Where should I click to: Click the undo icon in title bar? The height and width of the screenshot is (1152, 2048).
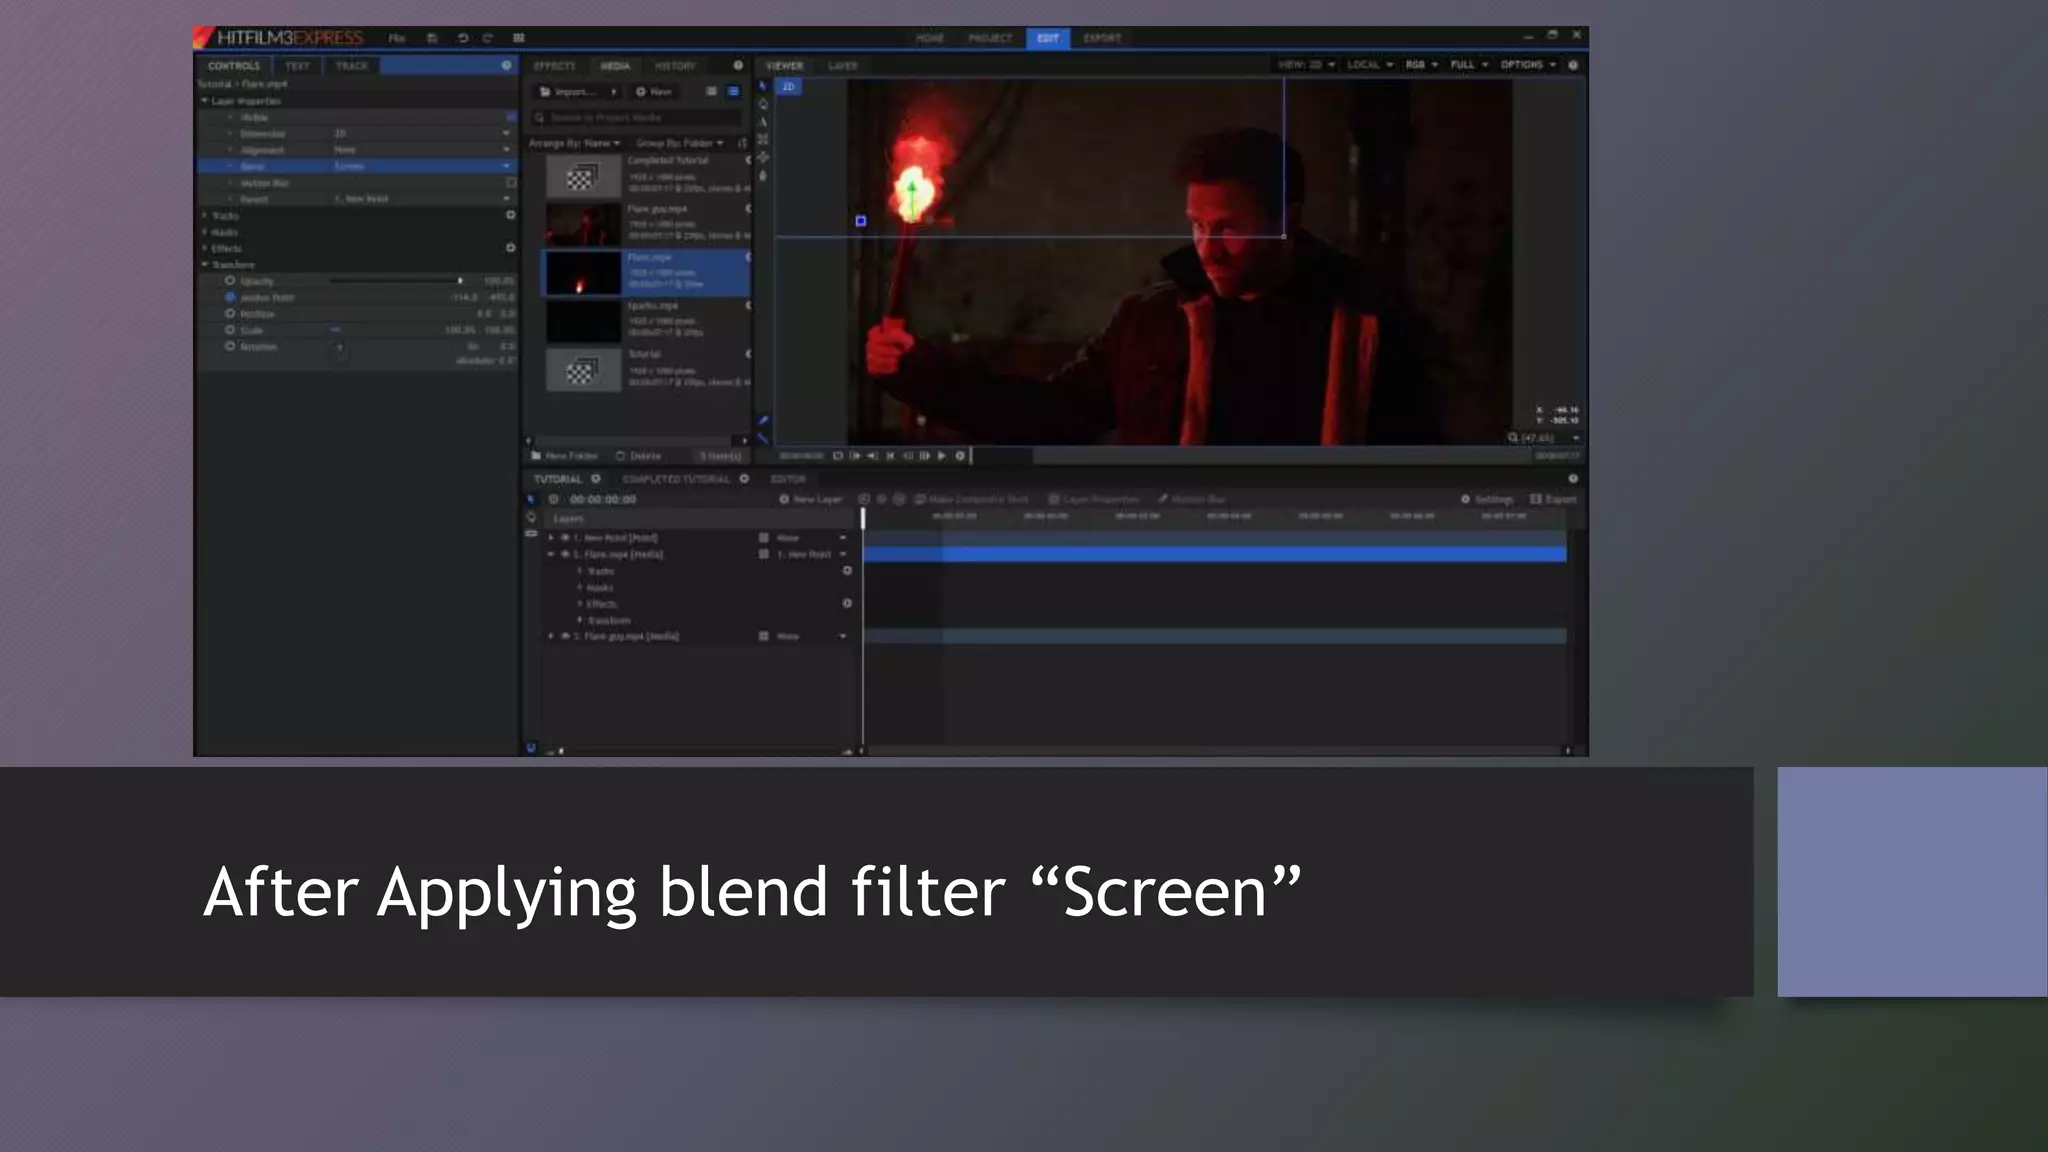point(462,38)
